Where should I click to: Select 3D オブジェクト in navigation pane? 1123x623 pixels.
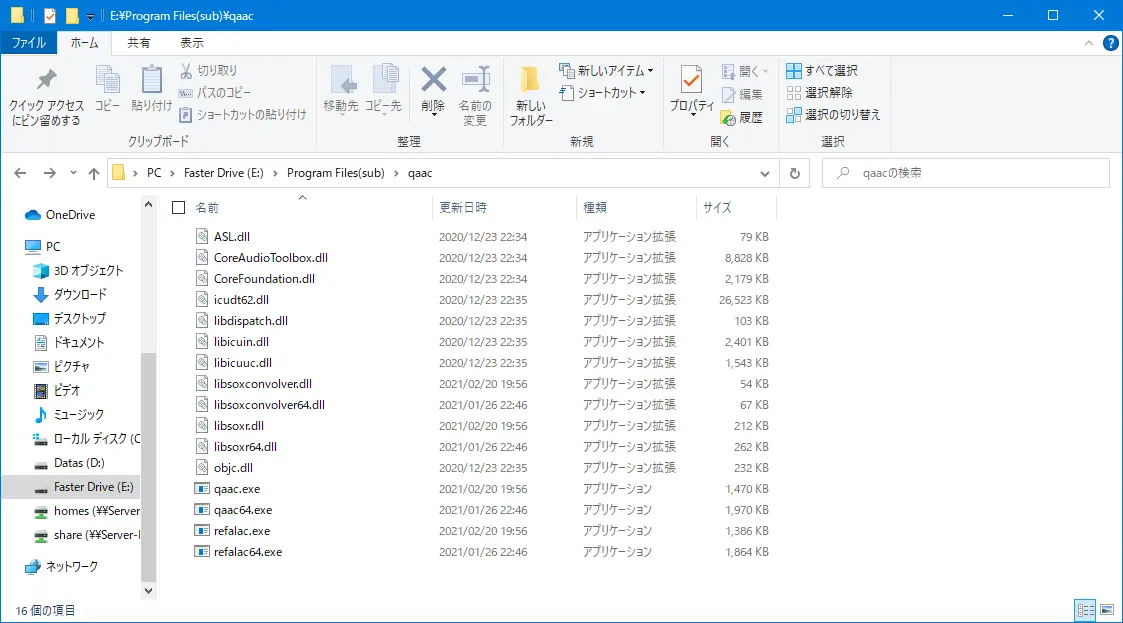click(88, 271)
